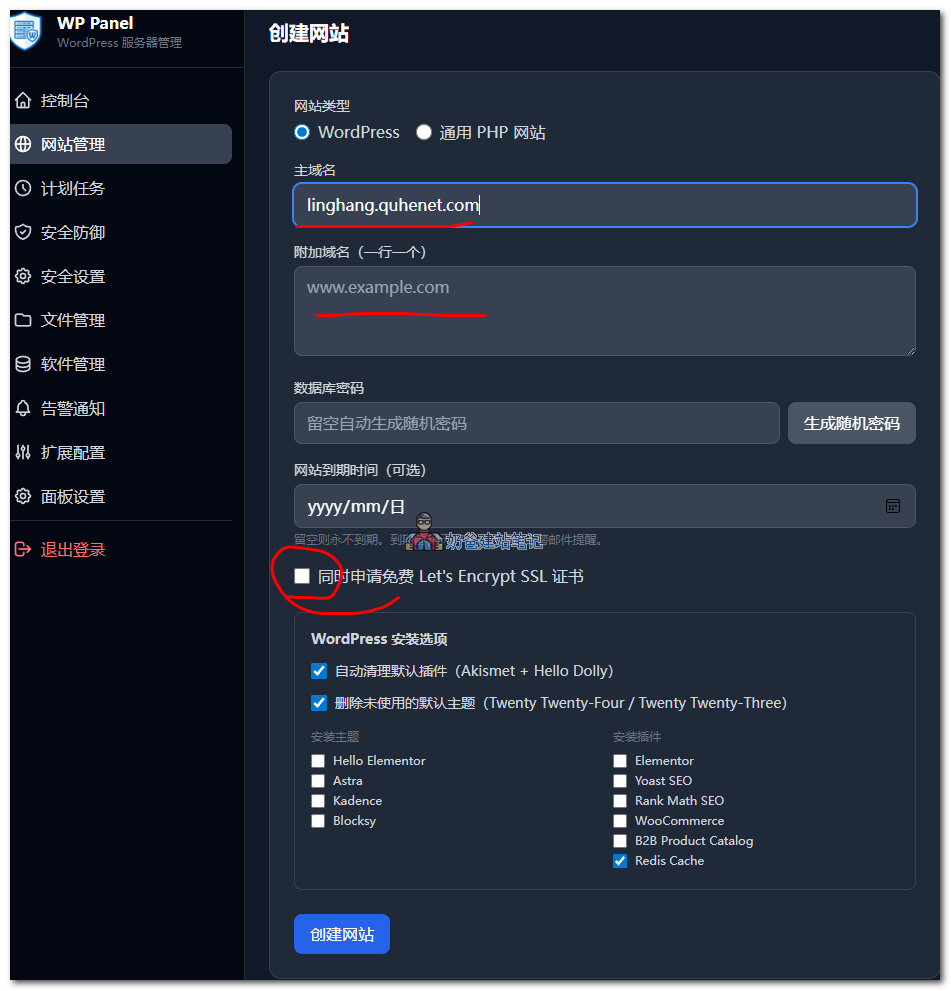Screen dimensions: 951x991
Task: Open the 安全防御 menu item
Action: pyautogui.click(x=121, y=232)
